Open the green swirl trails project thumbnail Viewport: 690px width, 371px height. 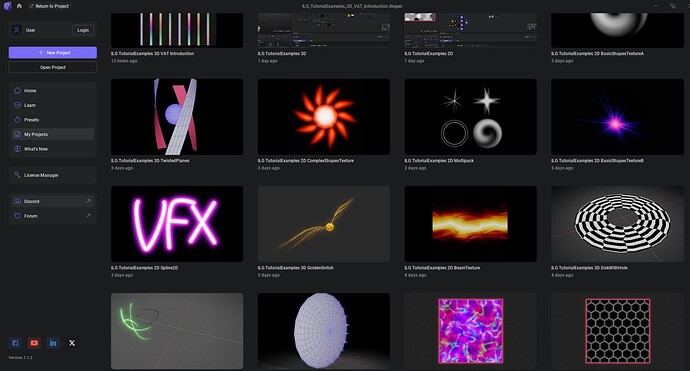177,331
